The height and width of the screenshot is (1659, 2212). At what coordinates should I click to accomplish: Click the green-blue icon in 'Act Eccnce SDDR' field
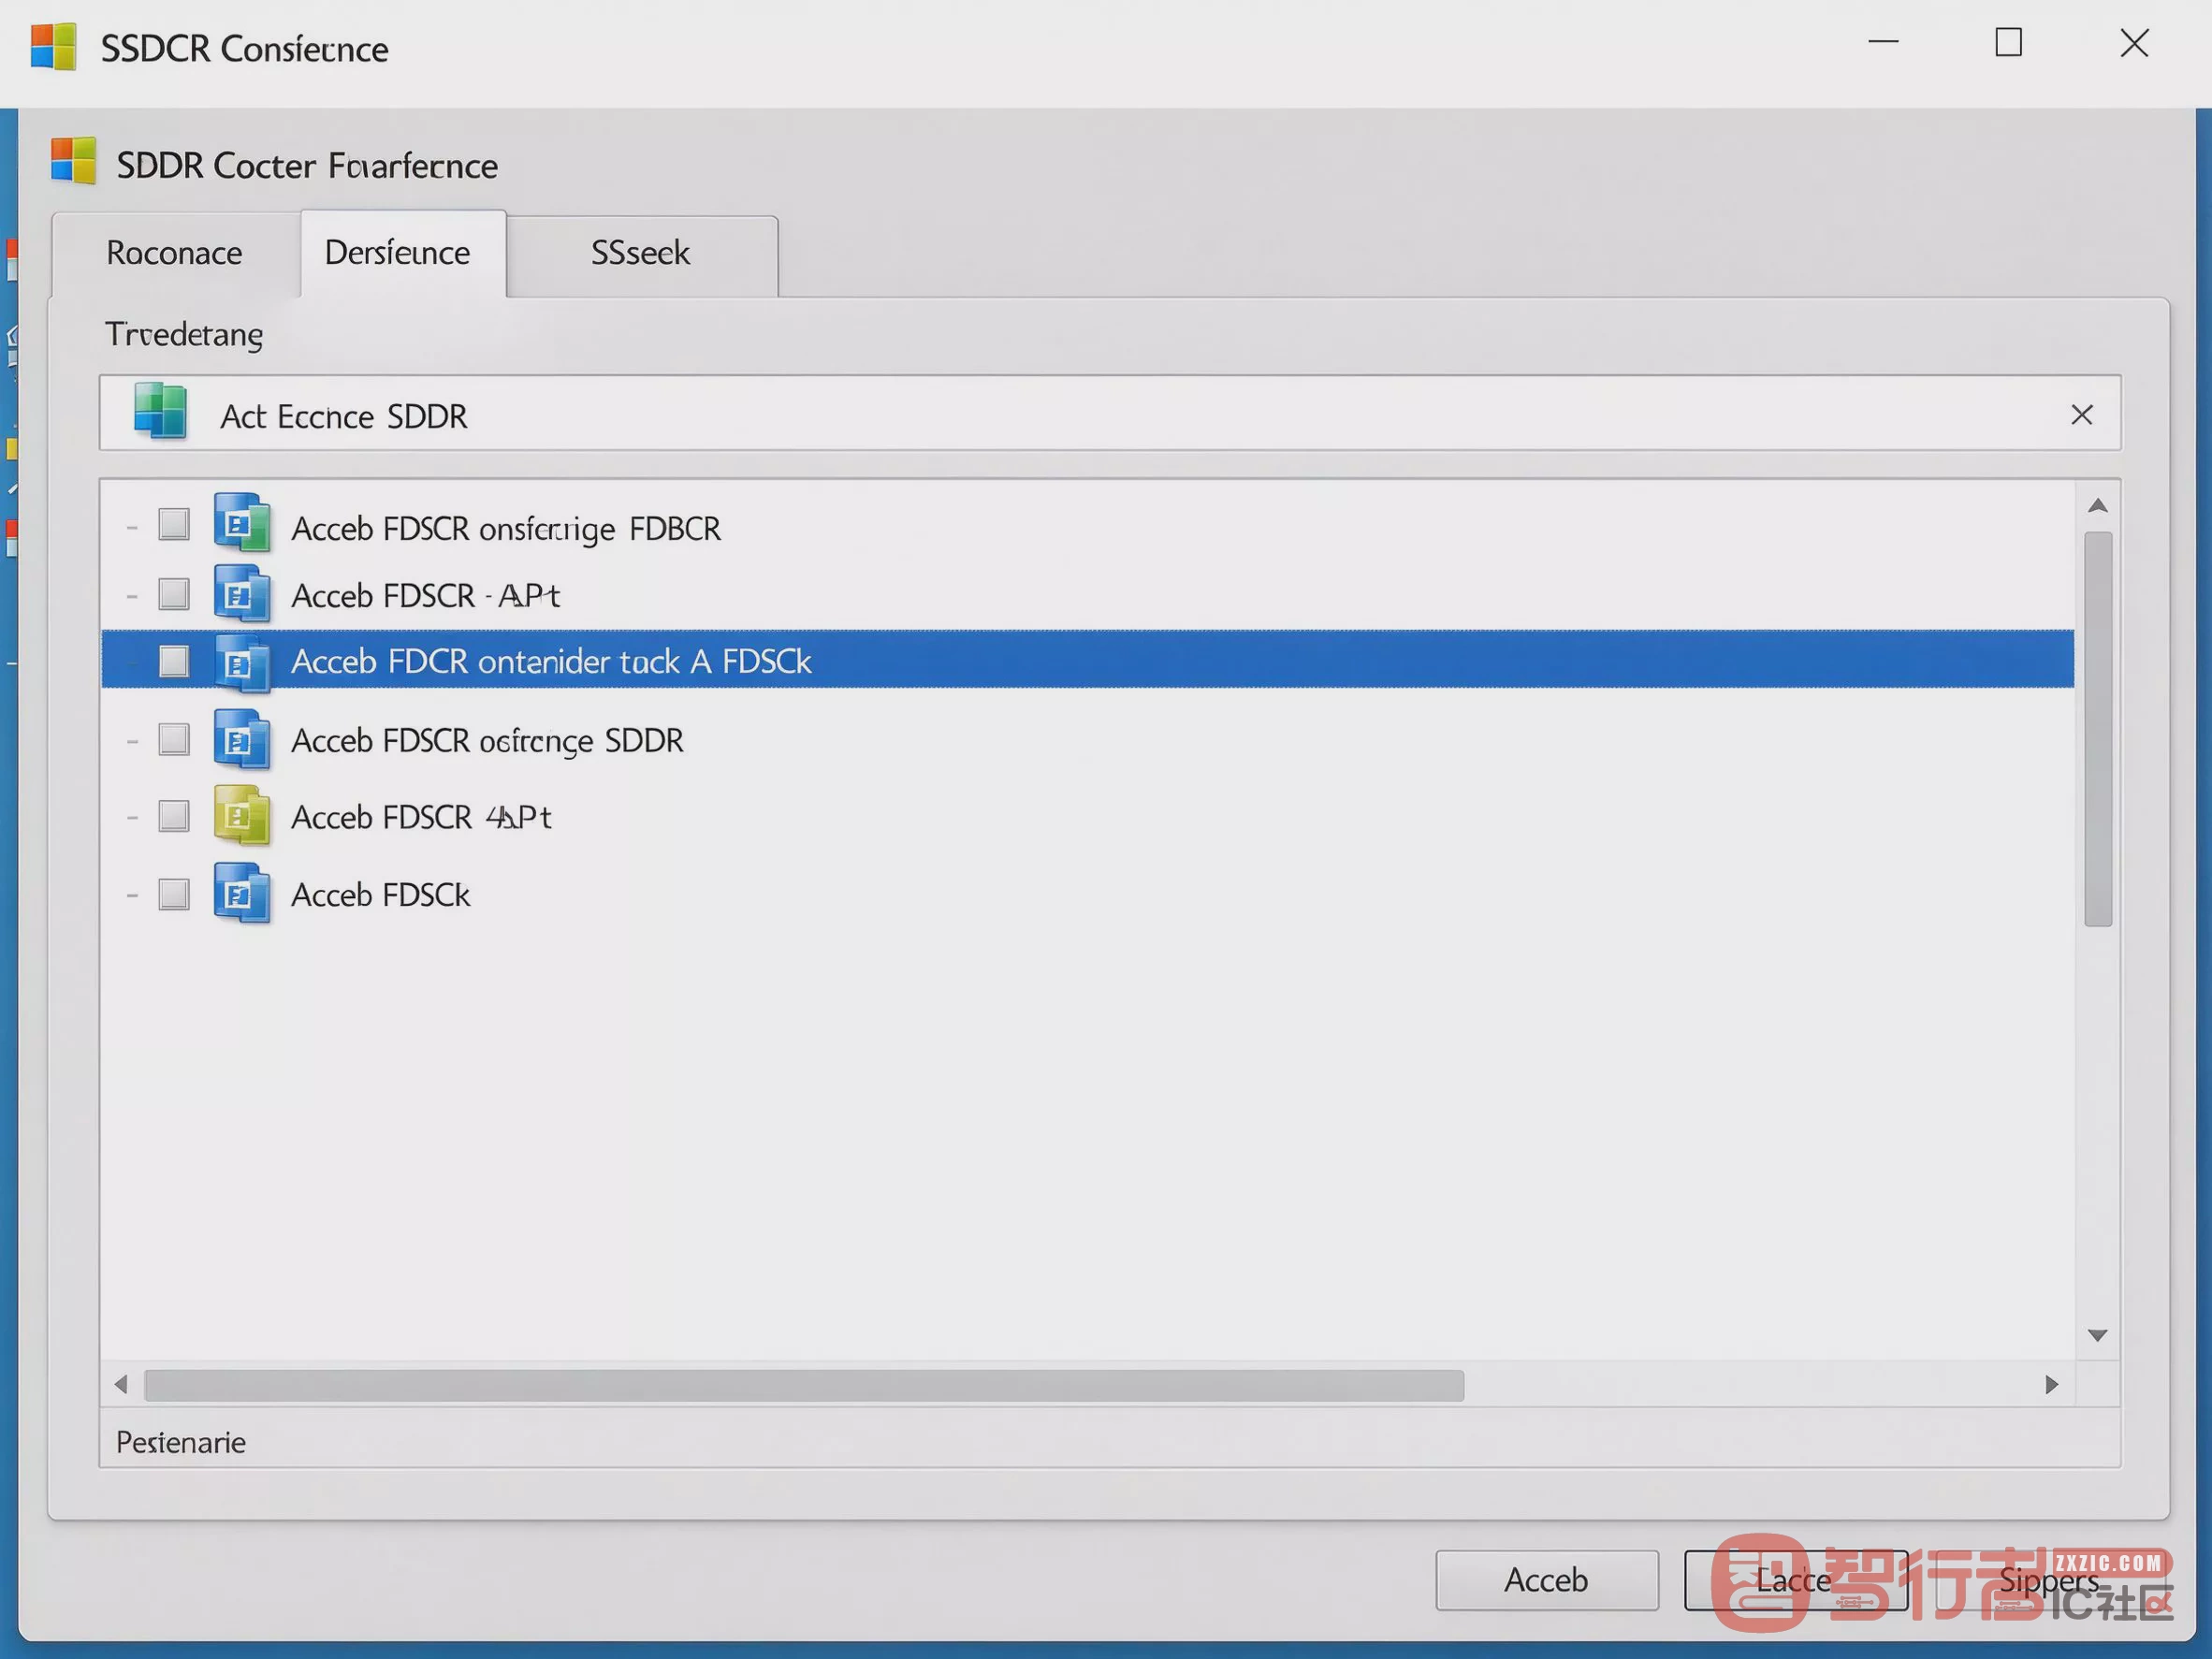click(160, 411)
